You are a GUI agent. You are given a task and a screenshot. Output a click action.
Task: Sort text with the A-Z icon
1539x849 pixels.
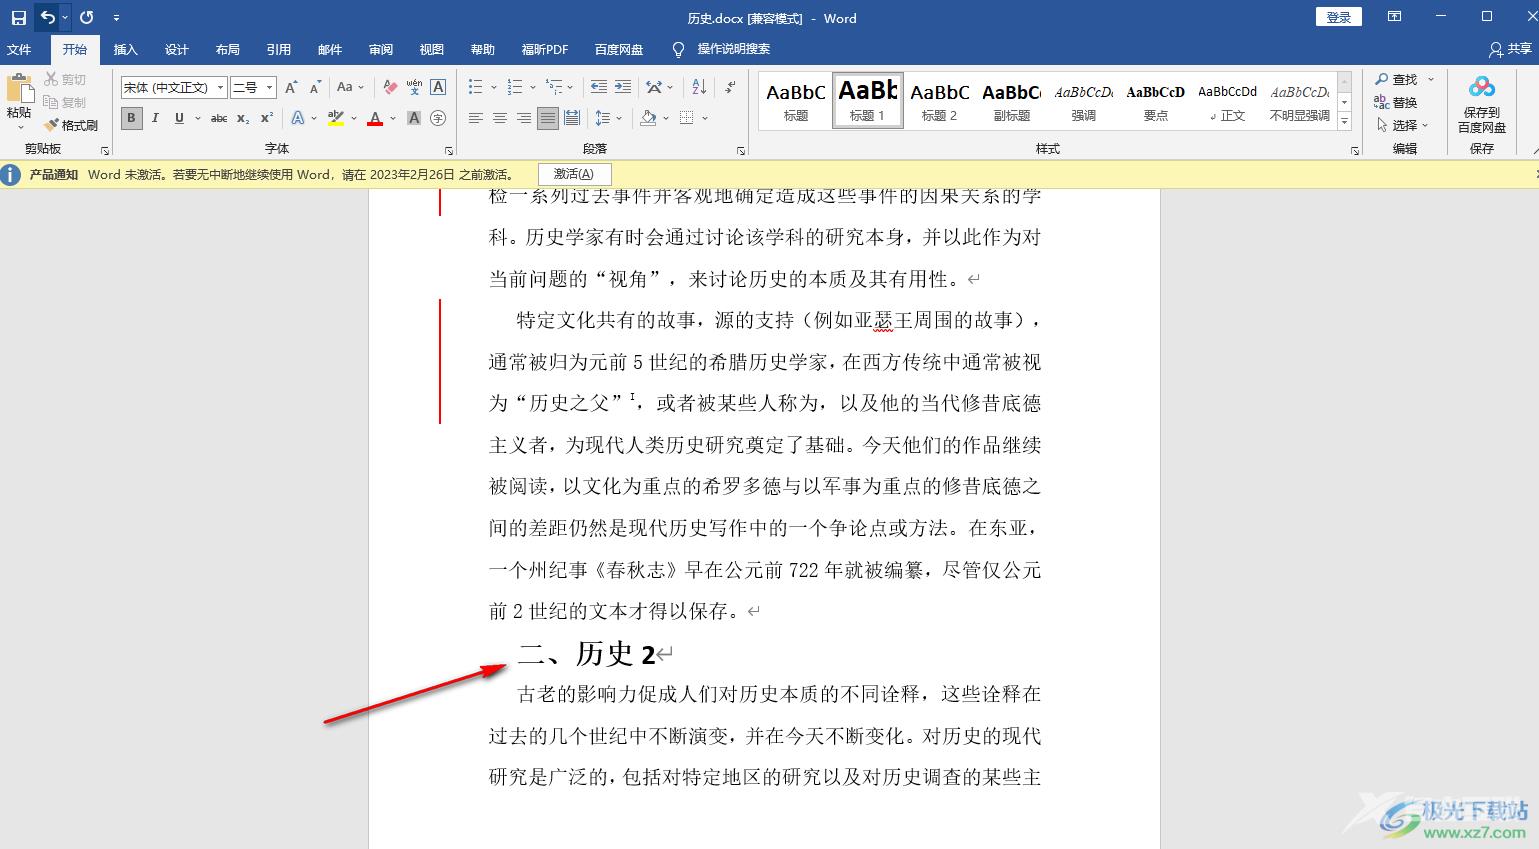click(699, 88)
